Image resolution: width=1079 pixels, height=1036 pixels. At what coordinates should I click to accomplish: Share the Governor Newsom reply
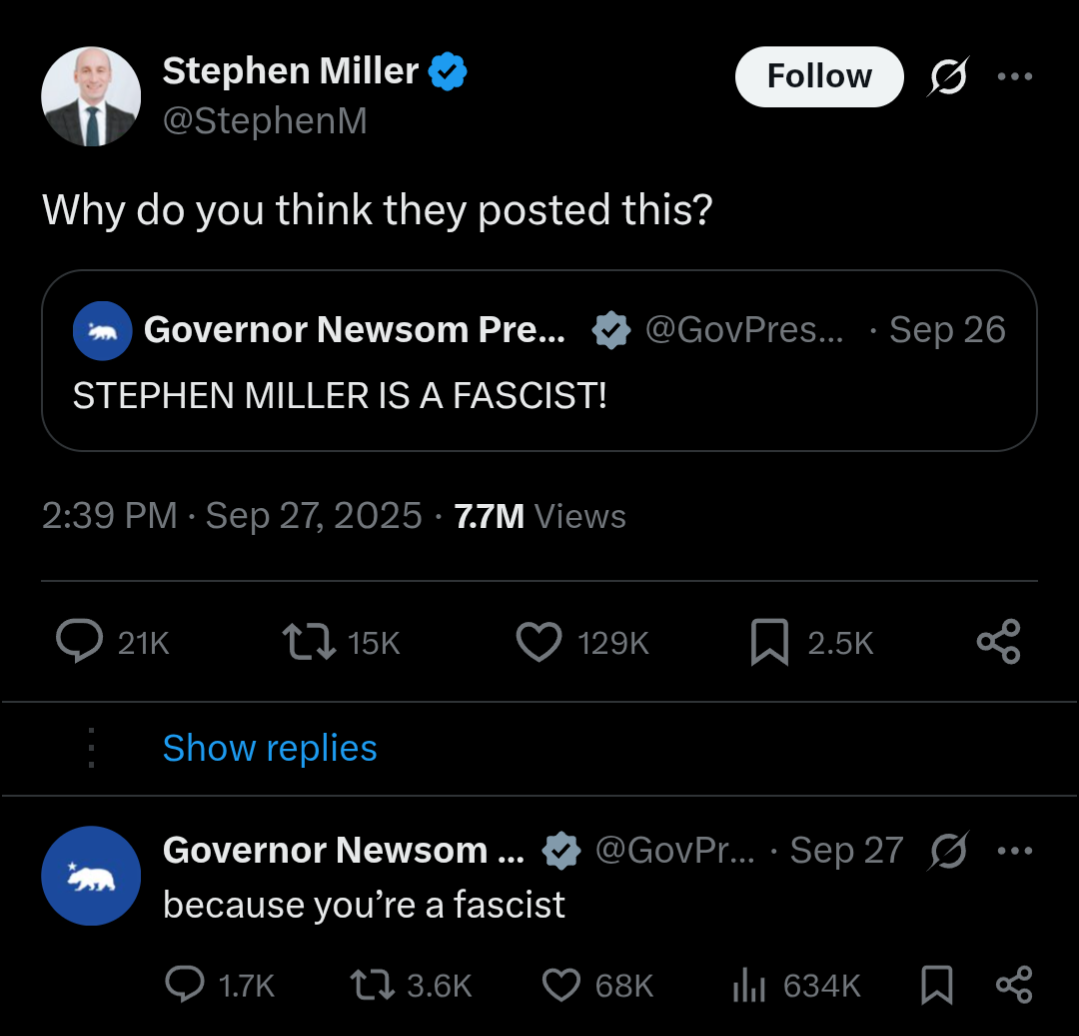(1014, 986)
